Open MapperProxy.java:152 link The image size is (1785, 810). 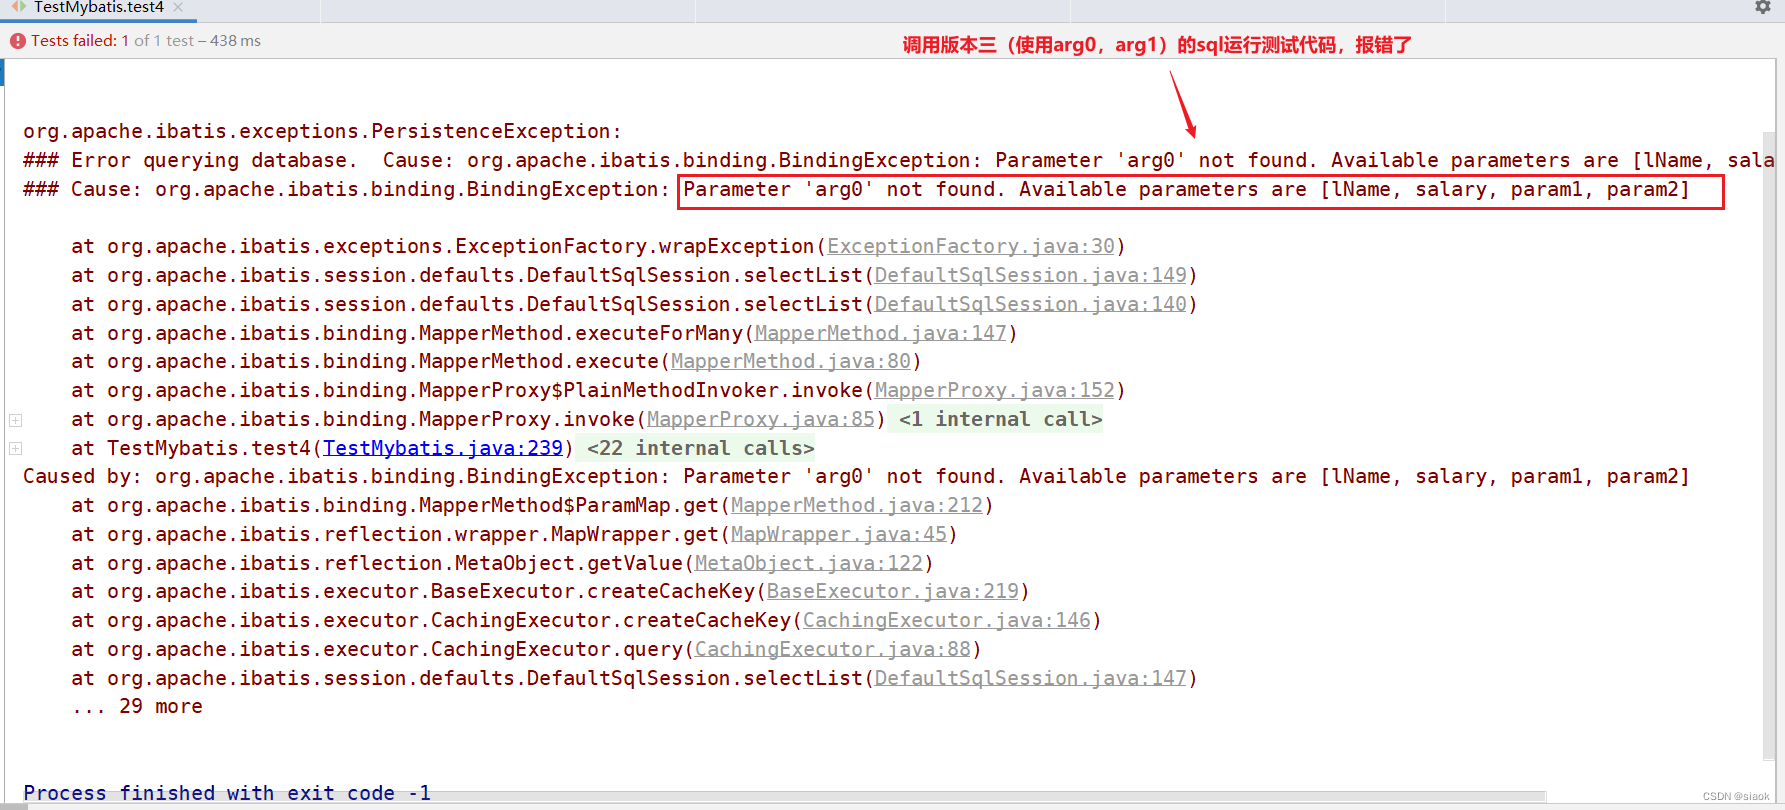[995, 391]
